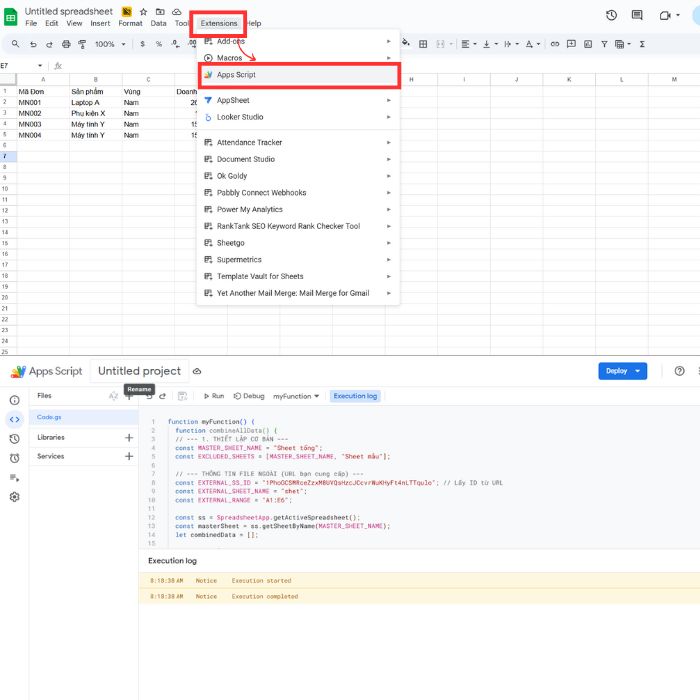Image resolution: width=700 pixels, height=700 pixels.
Task: Open the Edit menu
Action: tap(51, 23)
